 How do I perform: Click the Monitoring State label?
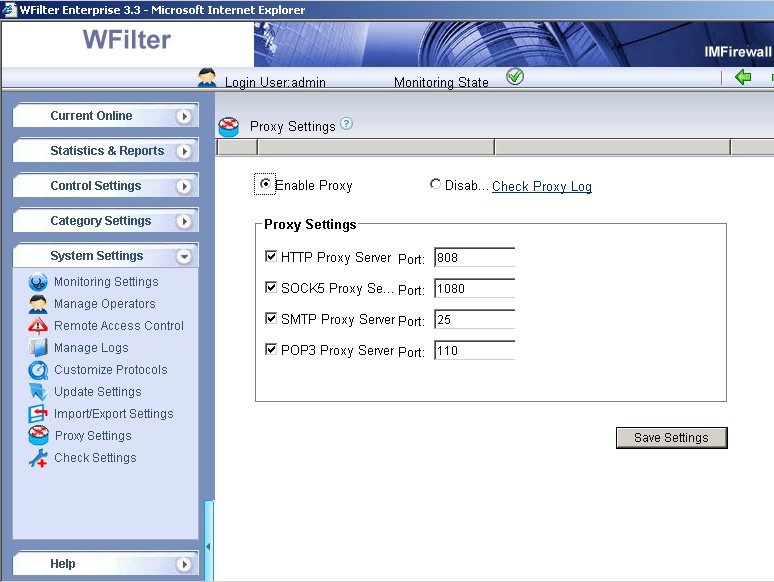tap(441, 82)
